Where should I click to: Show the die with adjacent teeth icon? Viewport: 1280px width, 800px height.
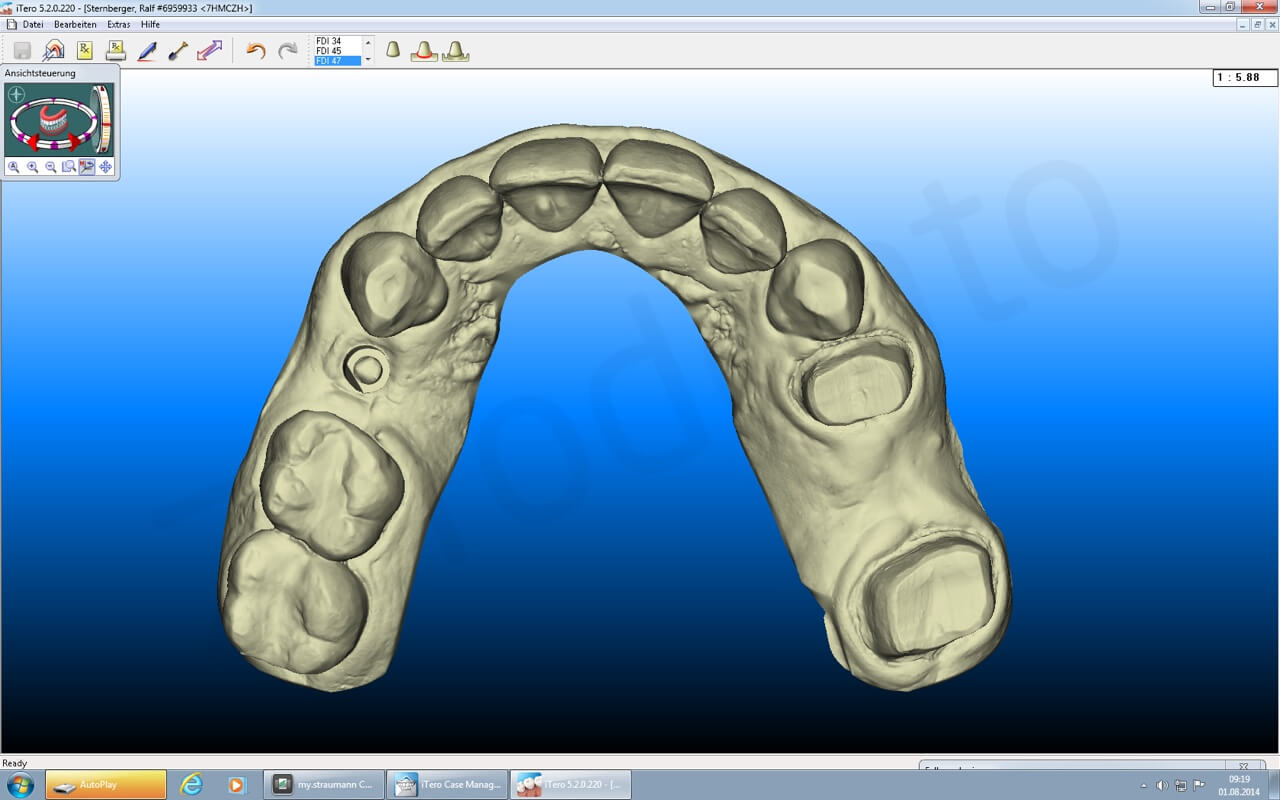(456, 50)
